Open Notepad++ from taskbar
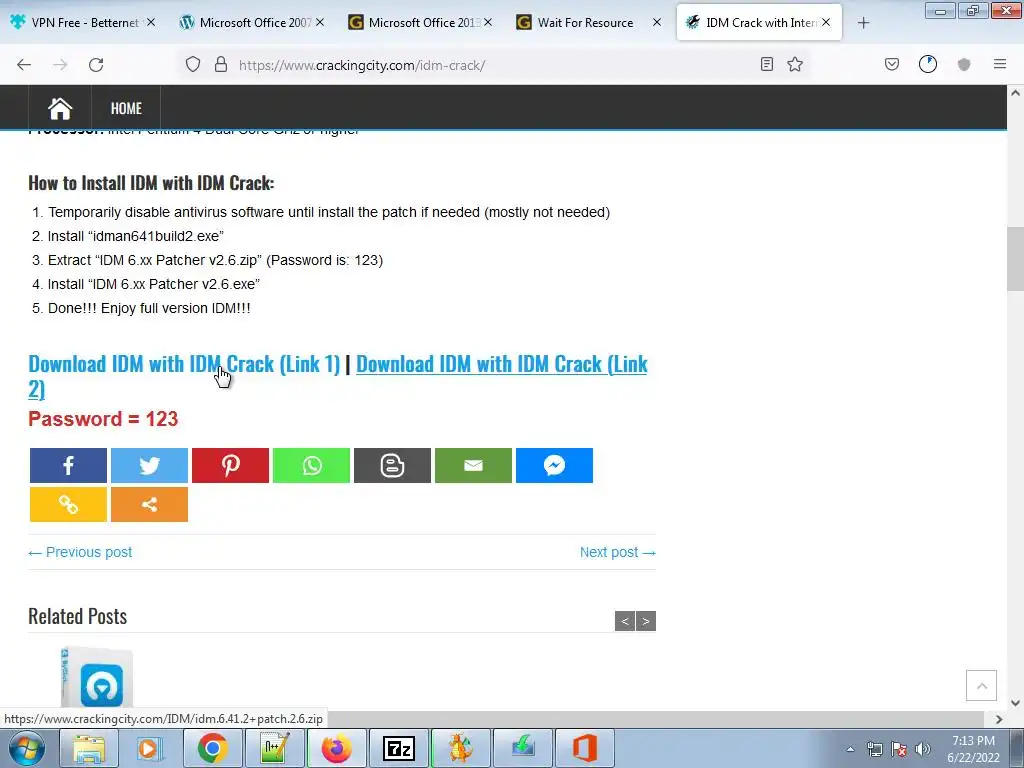 click(274, 748)
